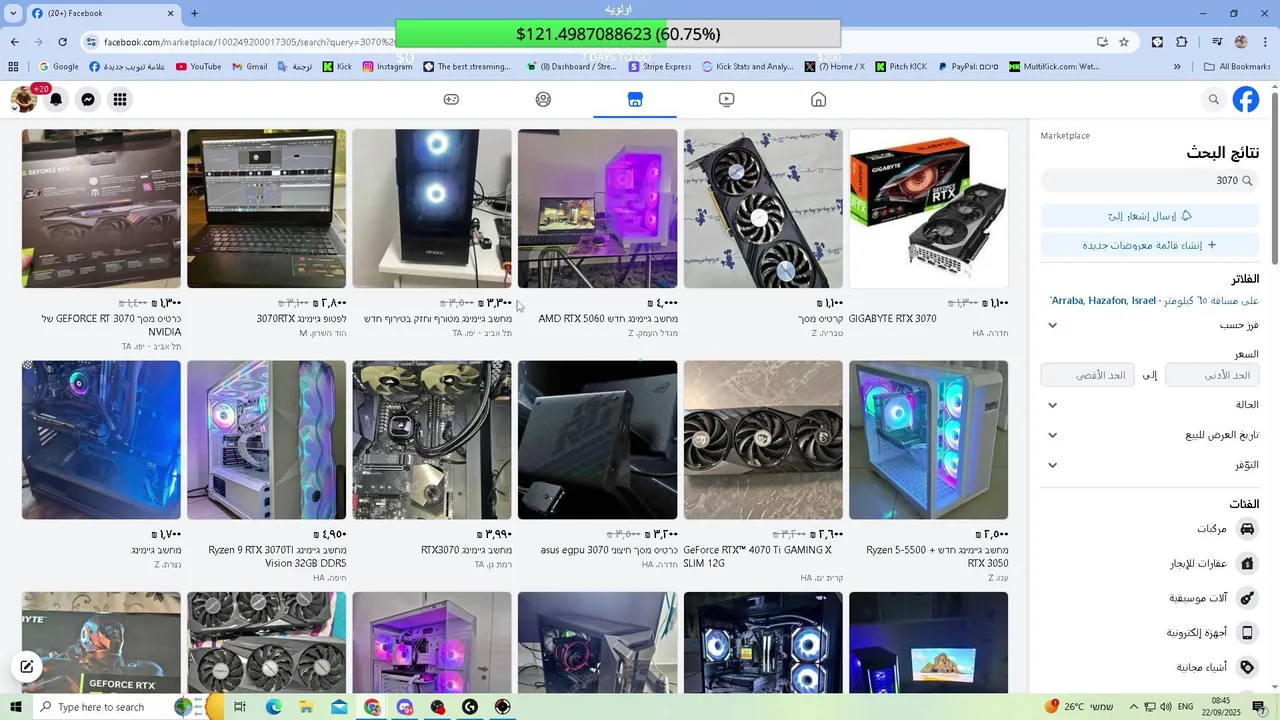Open the AMD RTX 5060 listing photo
Screen dimensions: 1280x720
point(597,208)
